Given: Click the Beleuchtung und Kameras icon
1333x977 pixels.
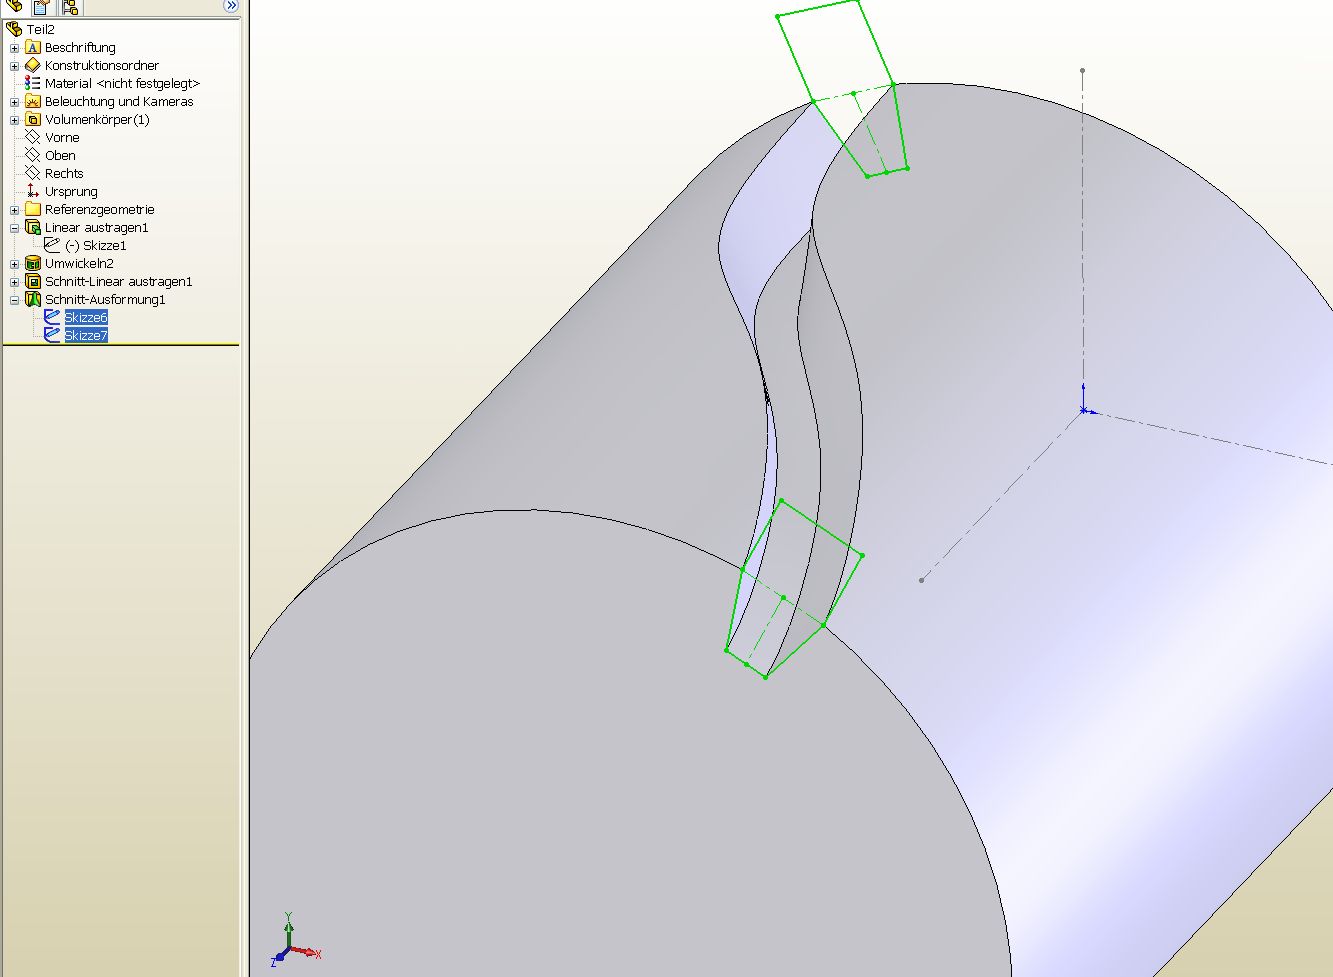Looking at the screenshot, I should (x=33, y=101).
